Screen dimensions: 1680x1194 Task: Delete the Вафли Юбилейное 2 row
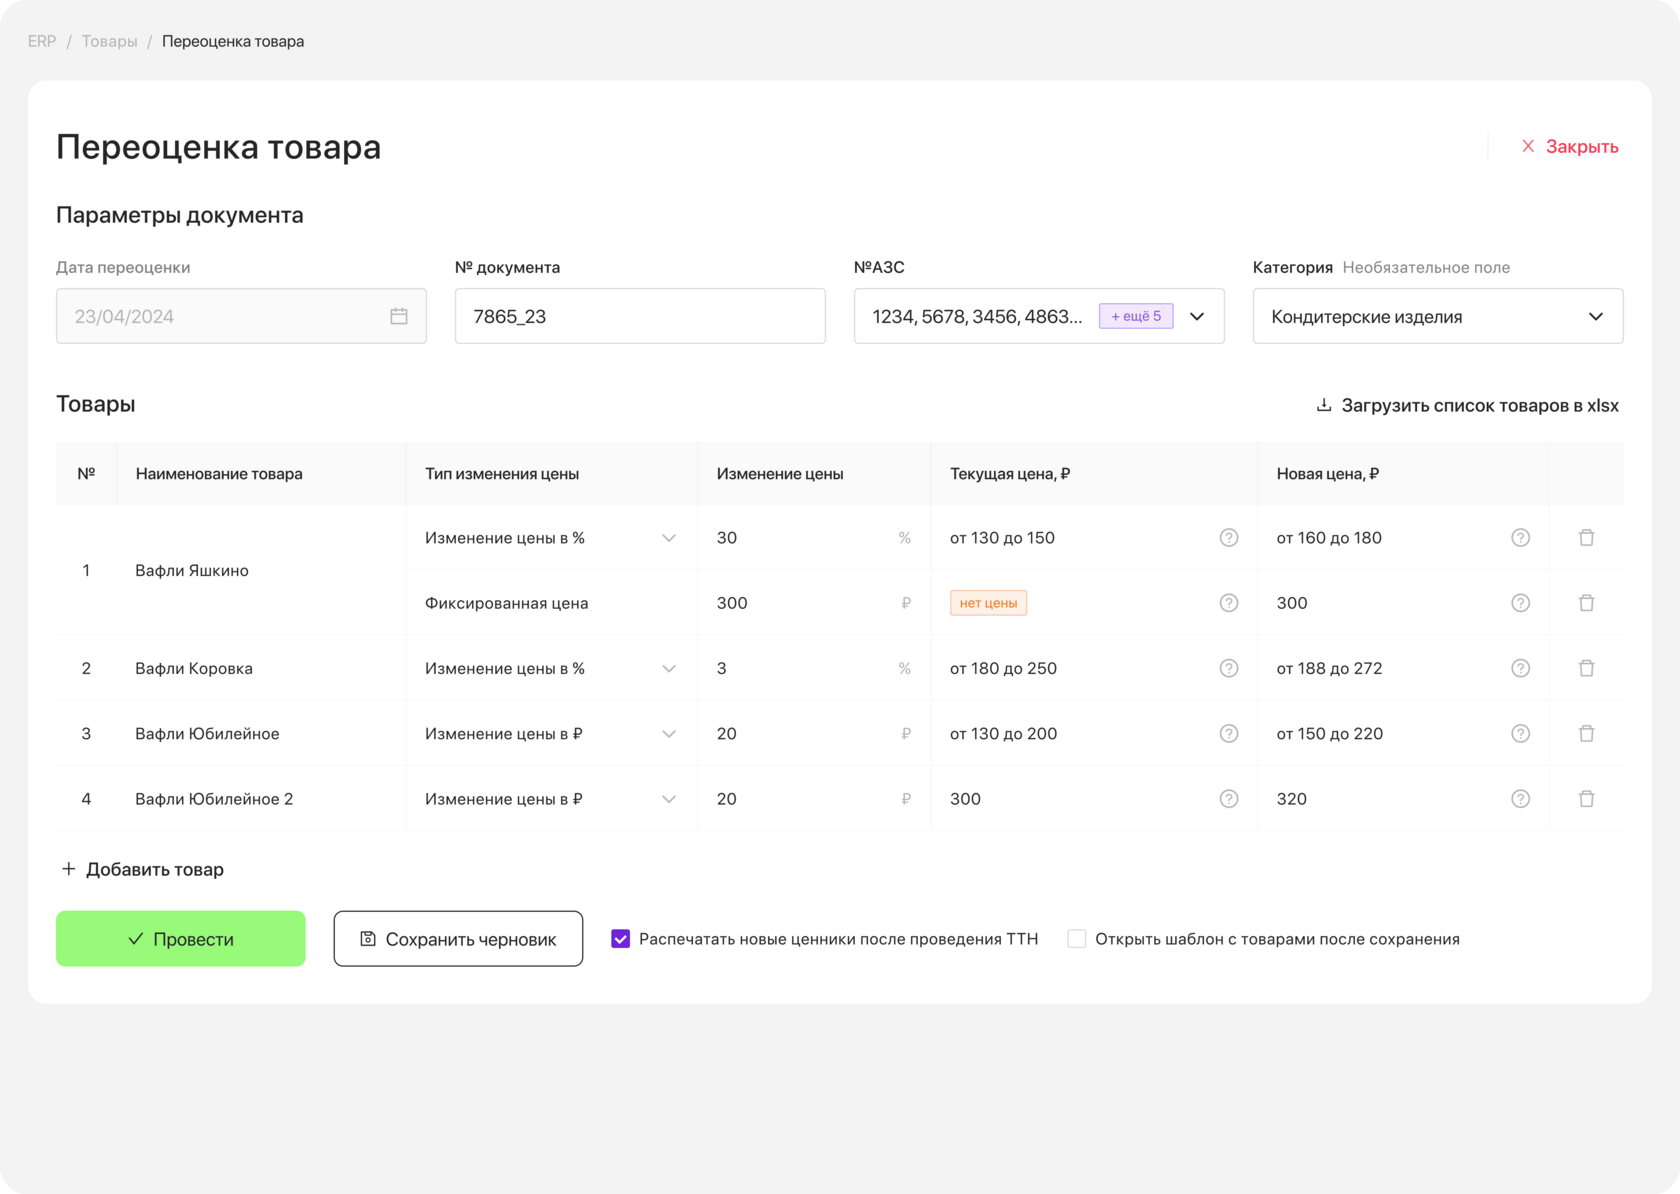pos(1586,799)
